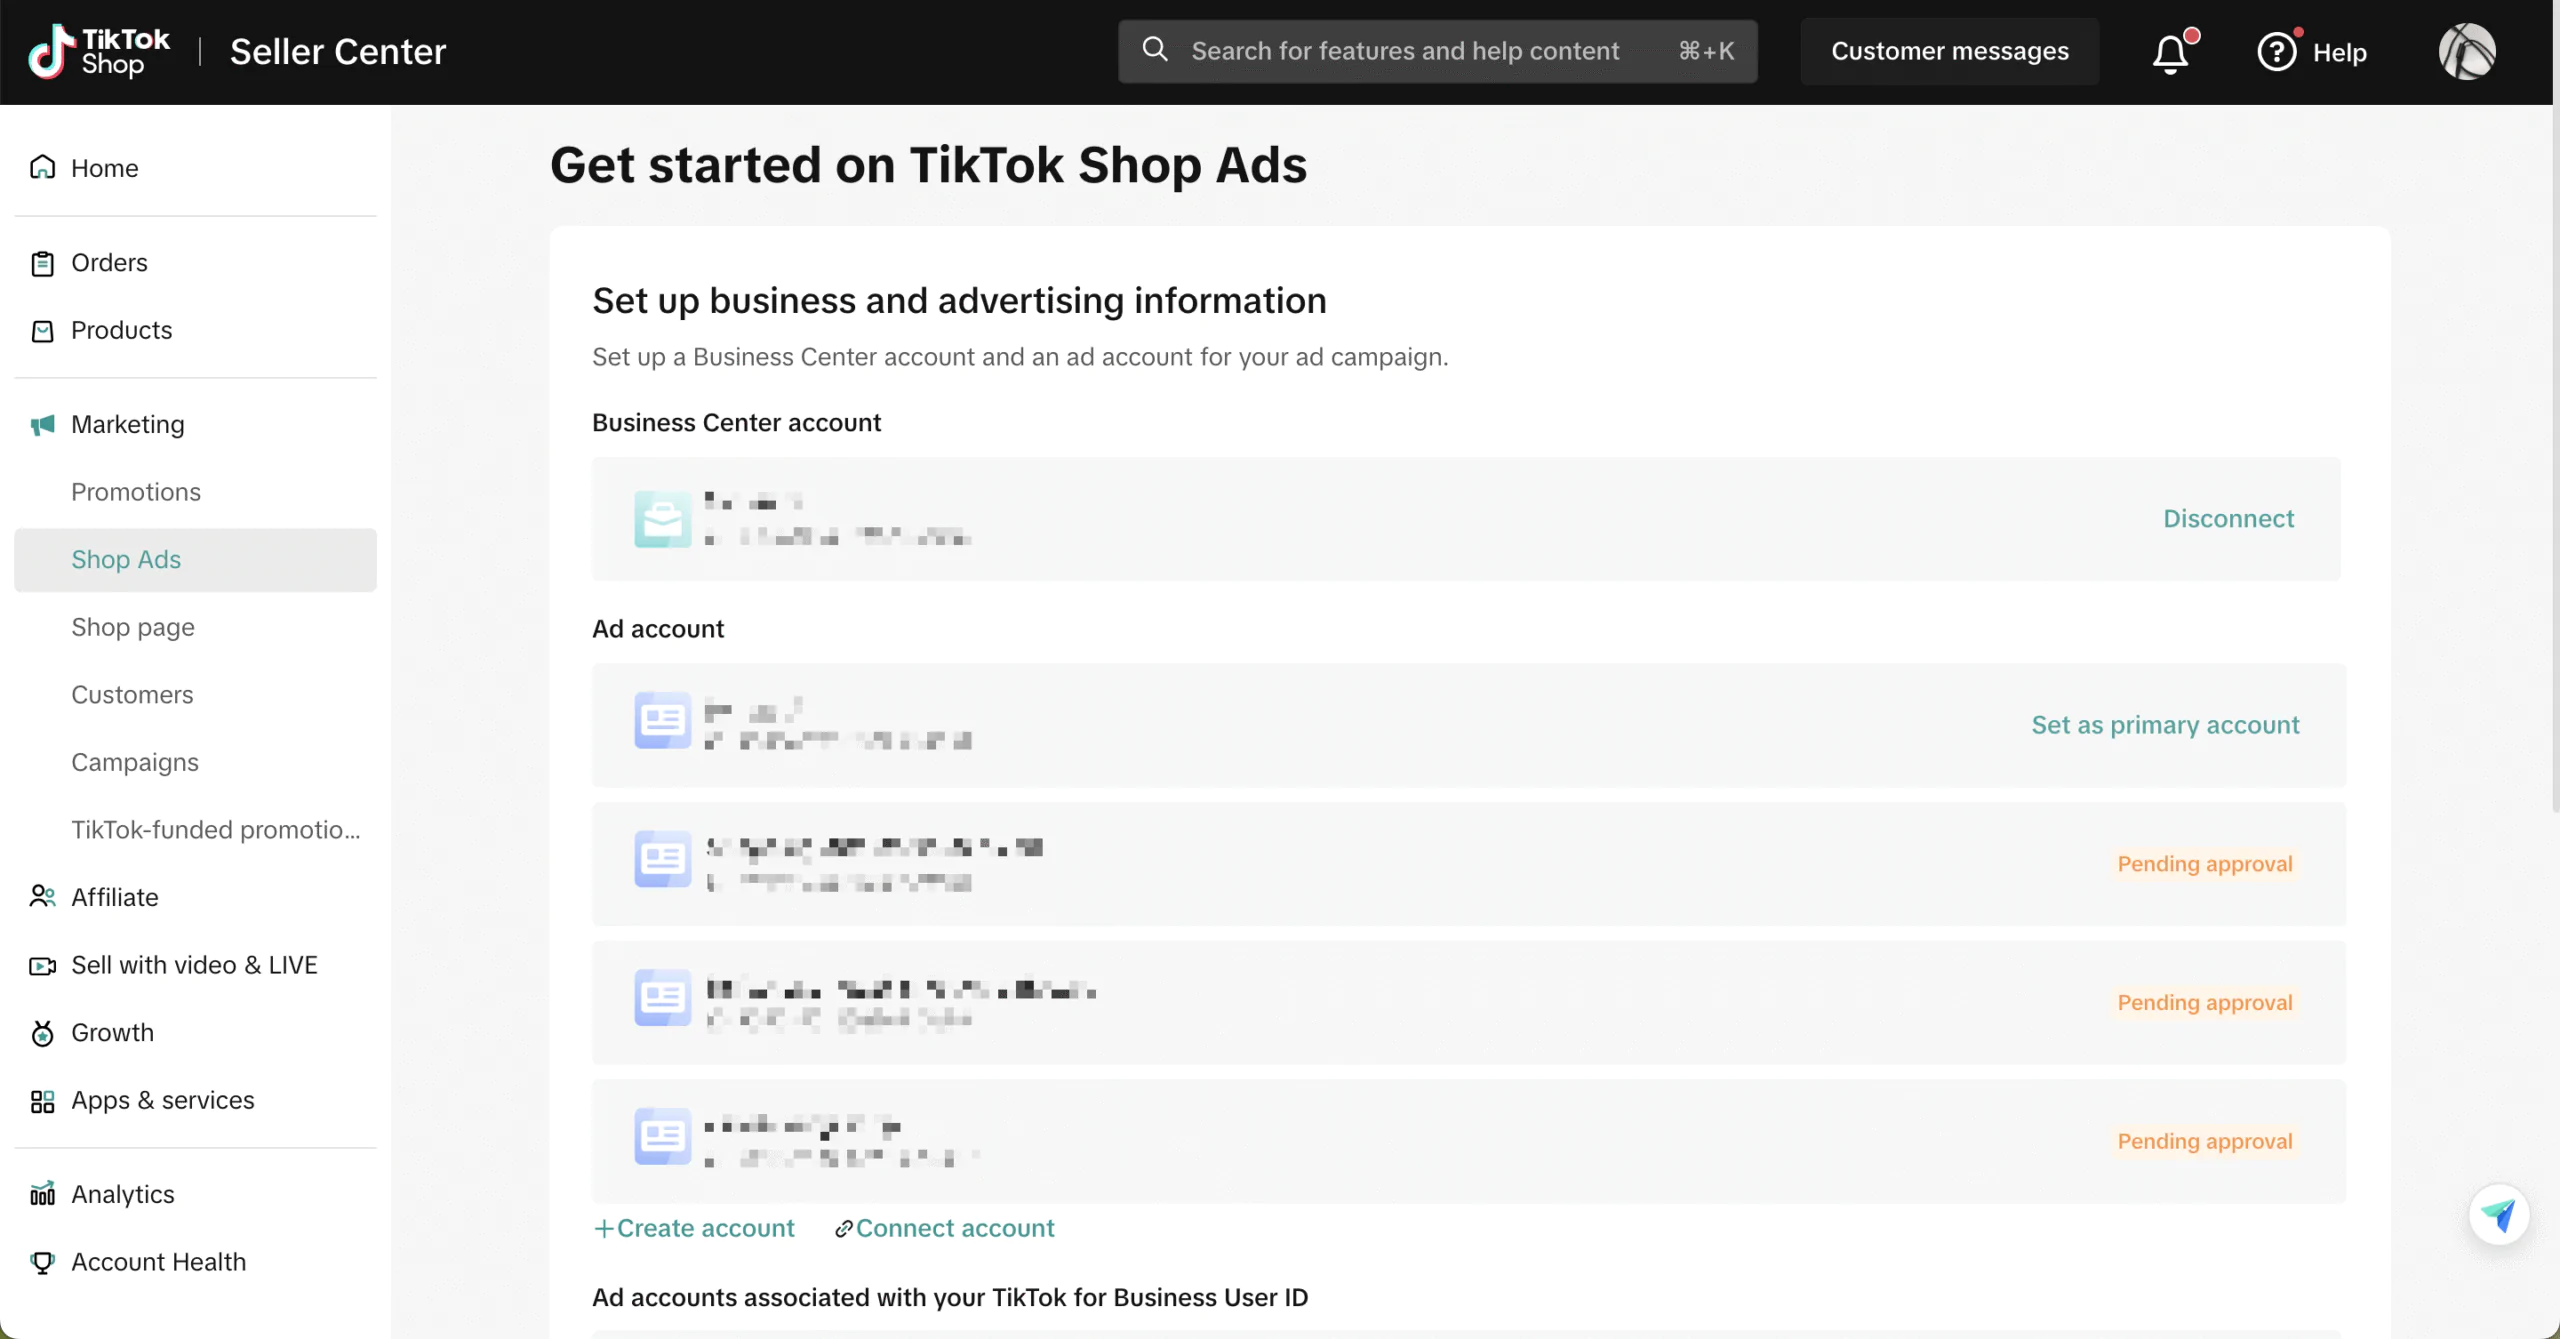Image resolution: width=2560 pixels, height=1339 pixels.
Task: Click the Account Health trophy icon
Action: (x=42, y=1262)
